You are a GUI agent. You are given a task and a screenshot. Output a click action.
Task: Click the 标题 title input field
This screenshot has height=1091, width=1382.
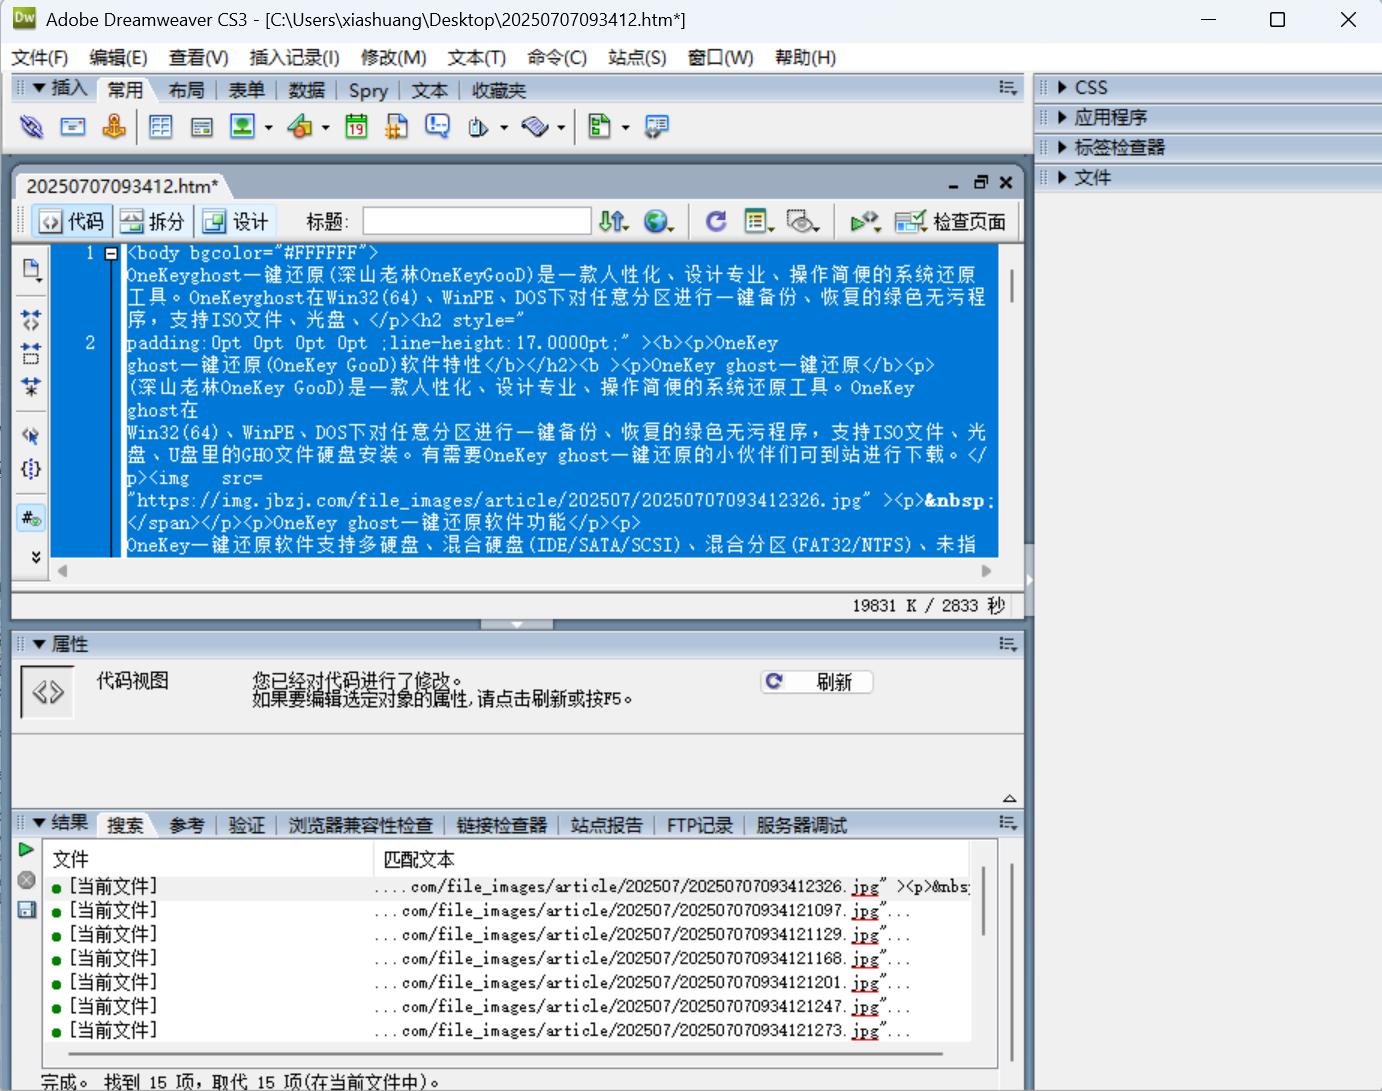[x=476, y=221]
